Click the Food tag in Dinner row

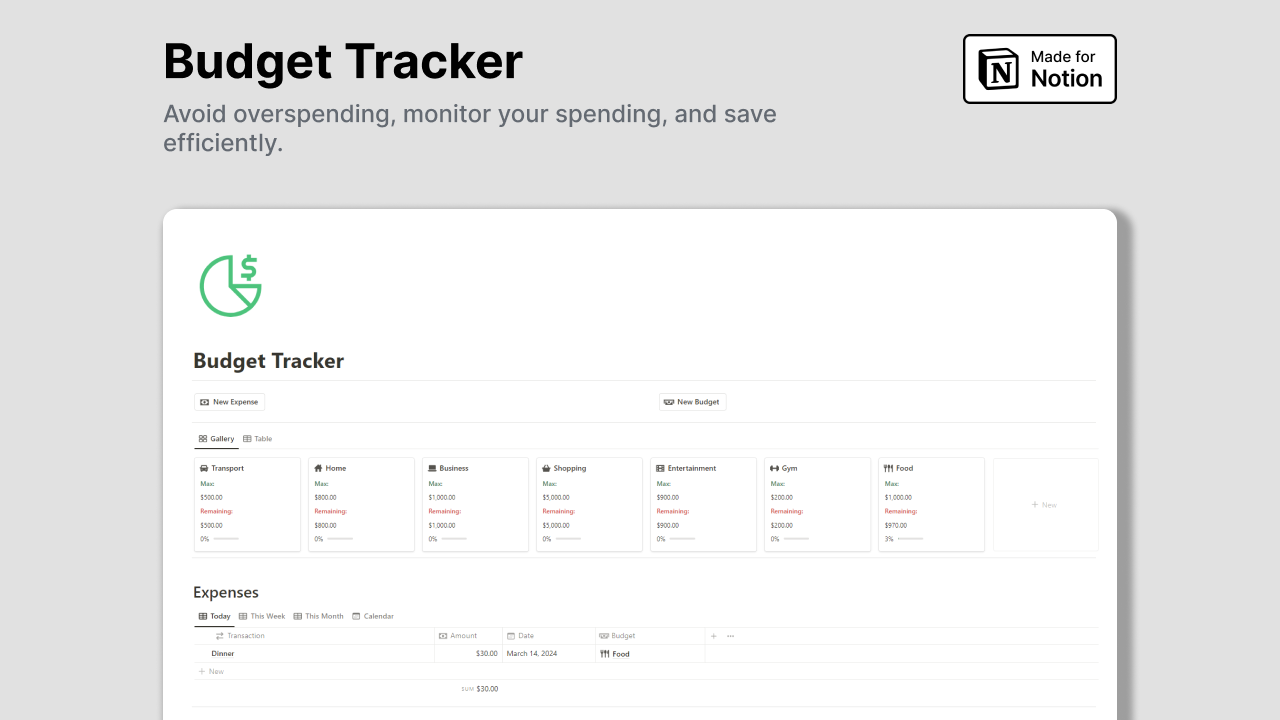click(615, 654)
